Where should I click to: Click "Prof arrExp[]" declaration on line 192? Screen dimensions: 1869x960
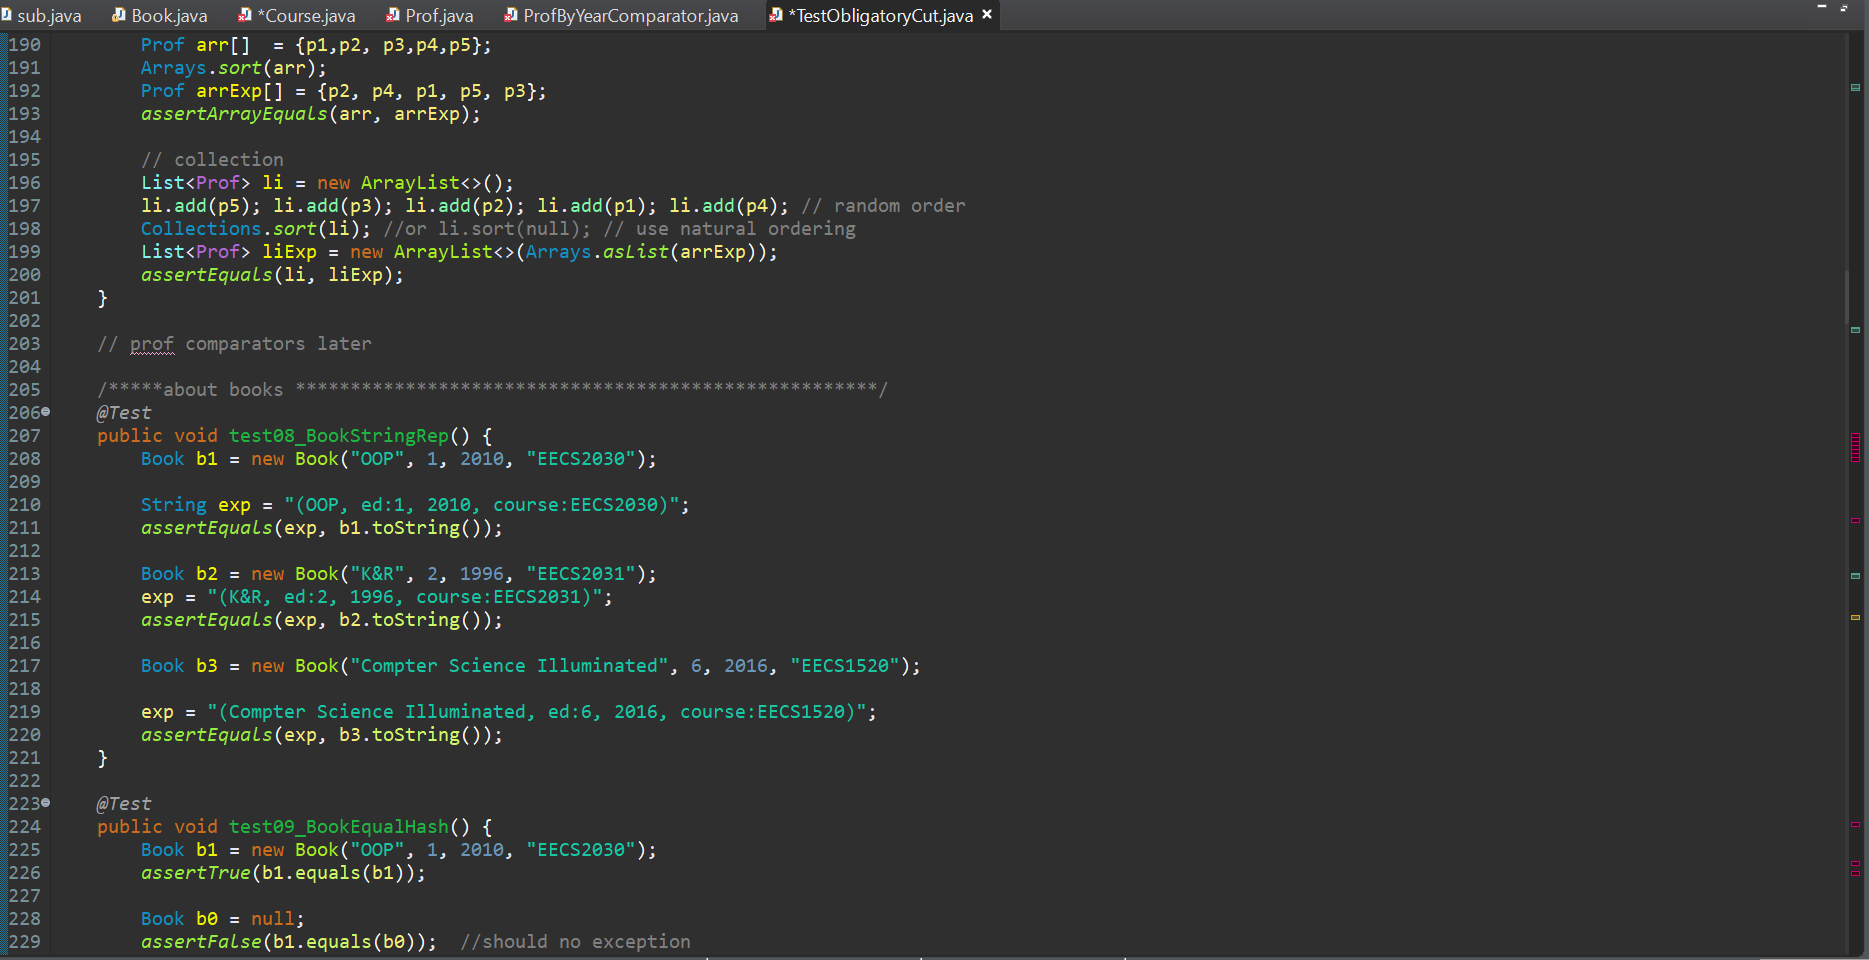tap(212, 91)
